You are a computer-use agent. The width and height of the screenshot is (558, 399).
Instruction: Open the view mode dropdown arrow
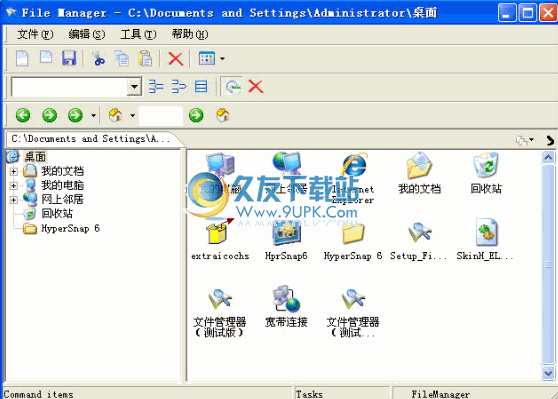(222, 58)
